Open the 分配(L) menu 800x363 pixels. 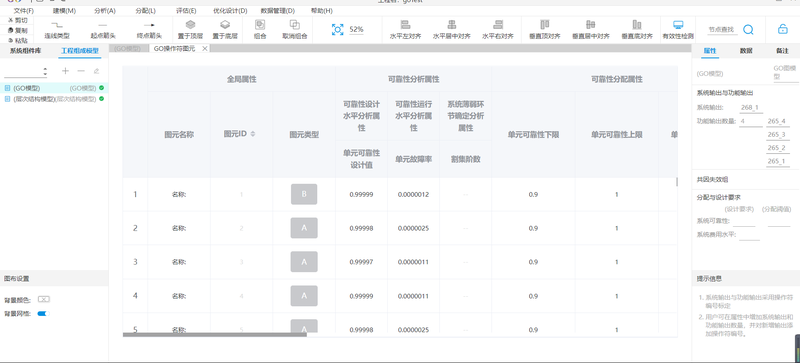[146, 10]
